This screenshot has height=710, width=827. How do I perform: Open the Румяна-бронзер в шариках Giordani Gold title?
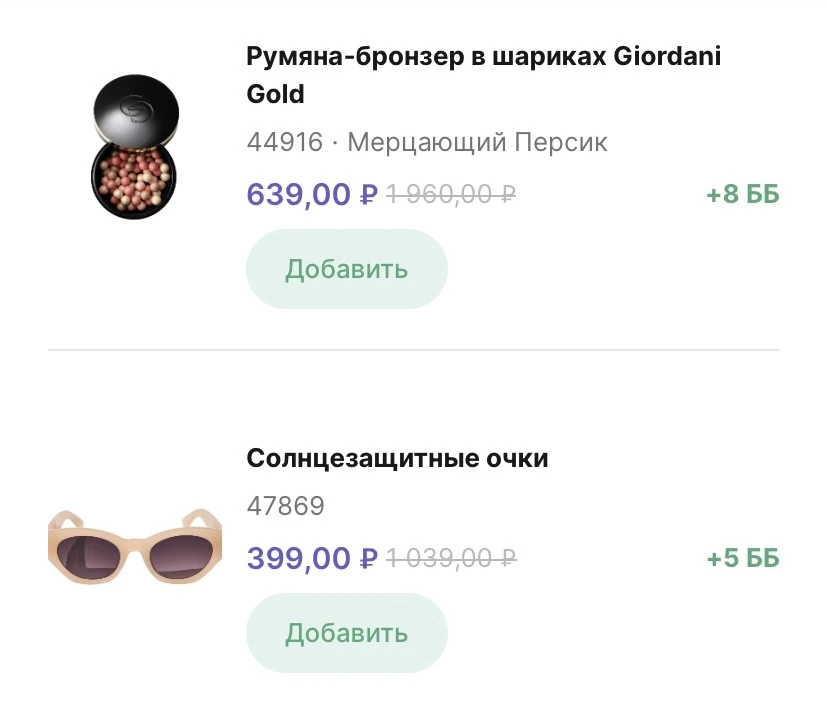[483, 75]
